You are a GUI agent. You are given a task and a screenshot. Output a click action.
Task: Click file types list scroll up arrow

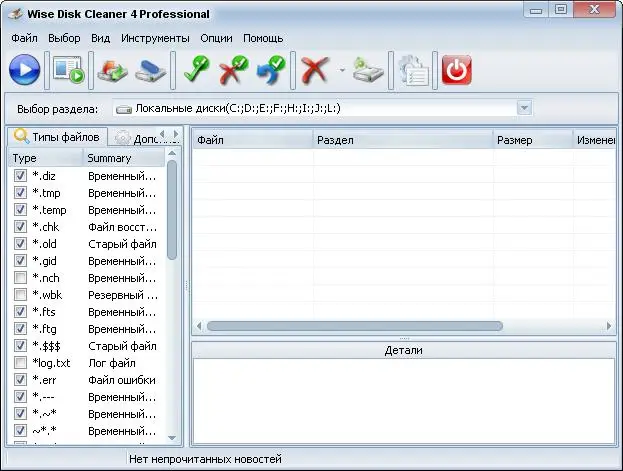(x=172, y=153)
